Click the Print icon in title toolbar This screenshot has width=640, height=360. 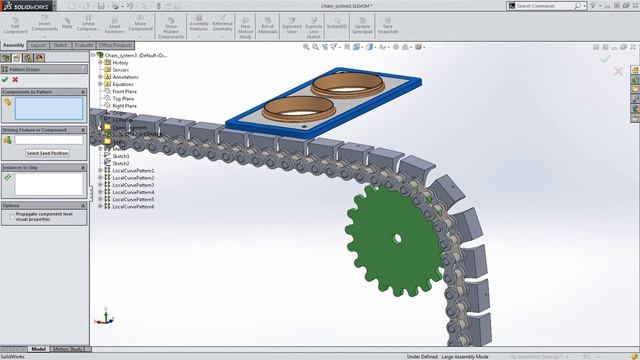pyautogui.click(x=116, y=6)
